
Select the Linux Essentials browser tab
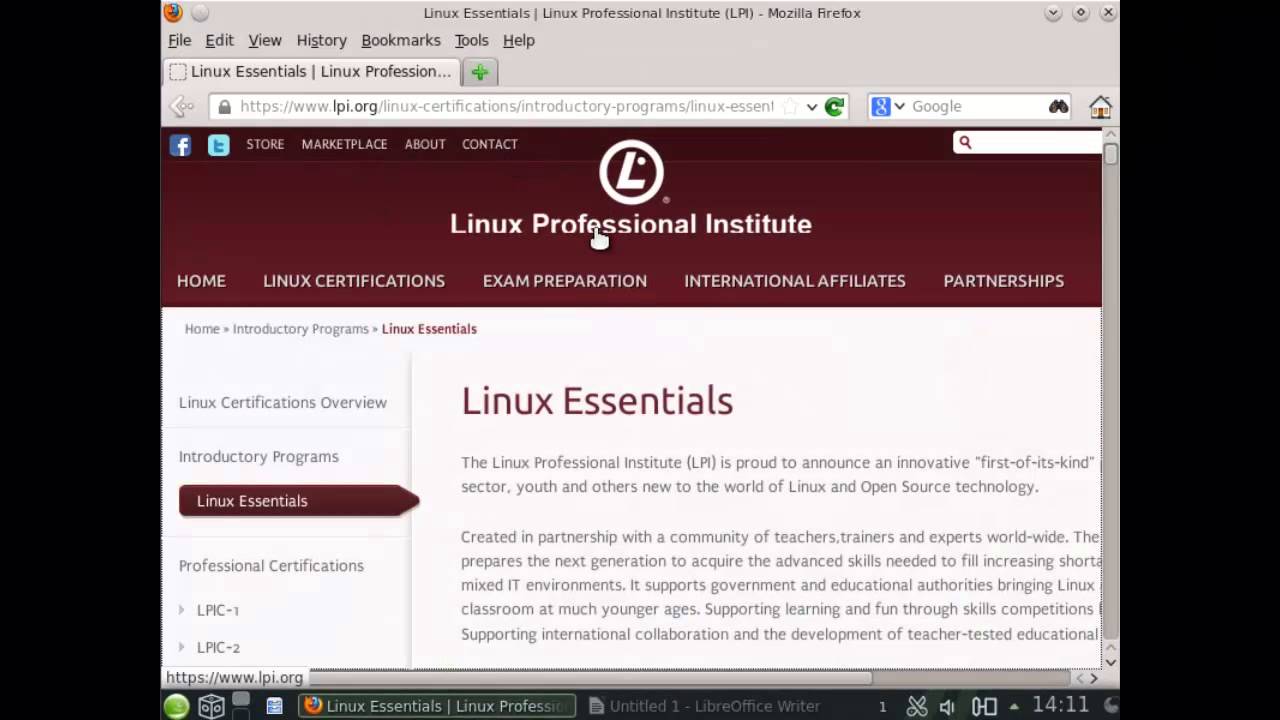pos(311,72)
